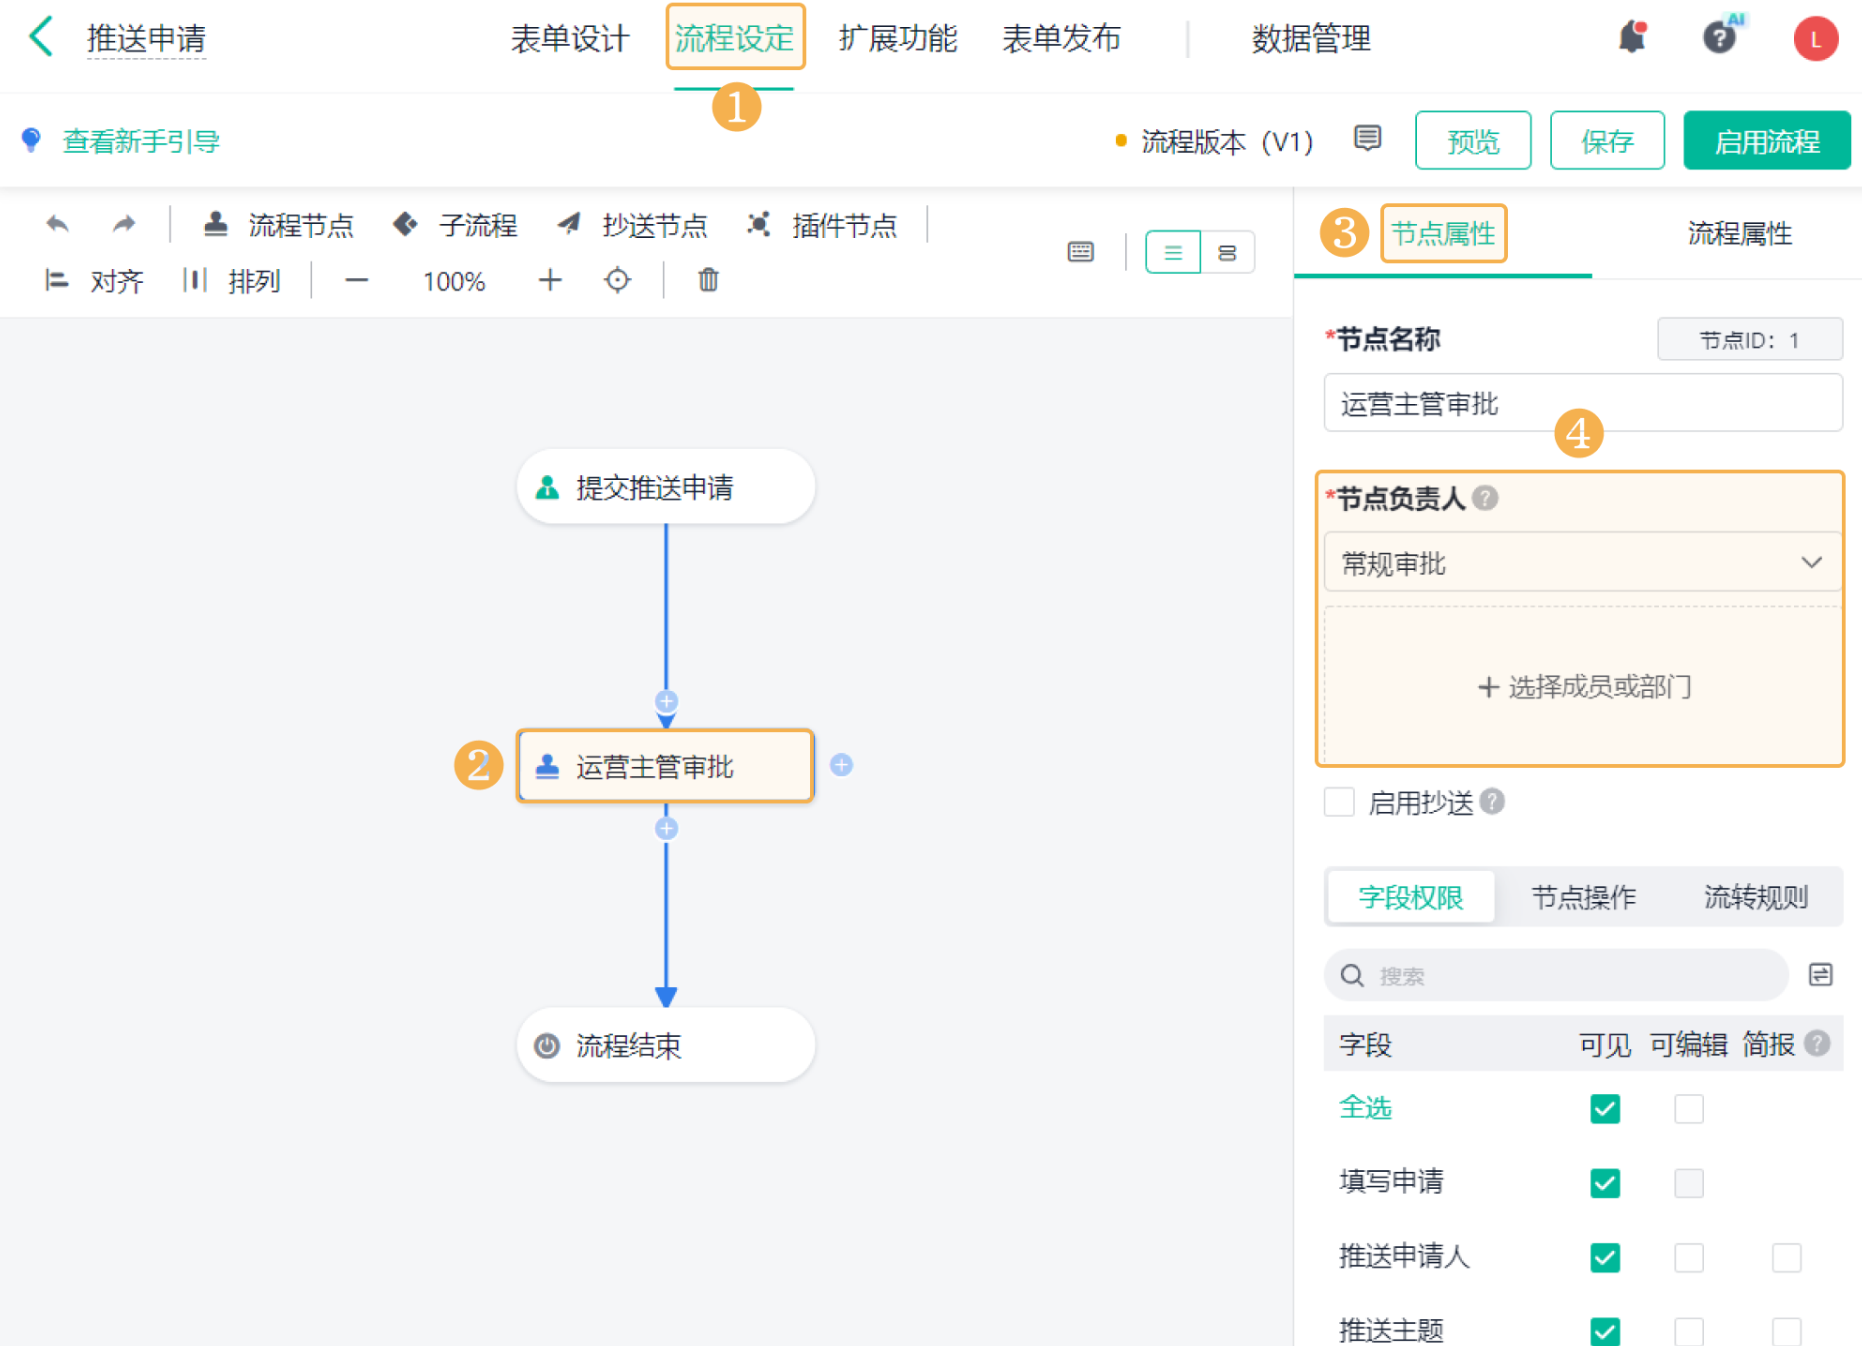Click plus connector above 运营主管审批 node

(666, 701)
